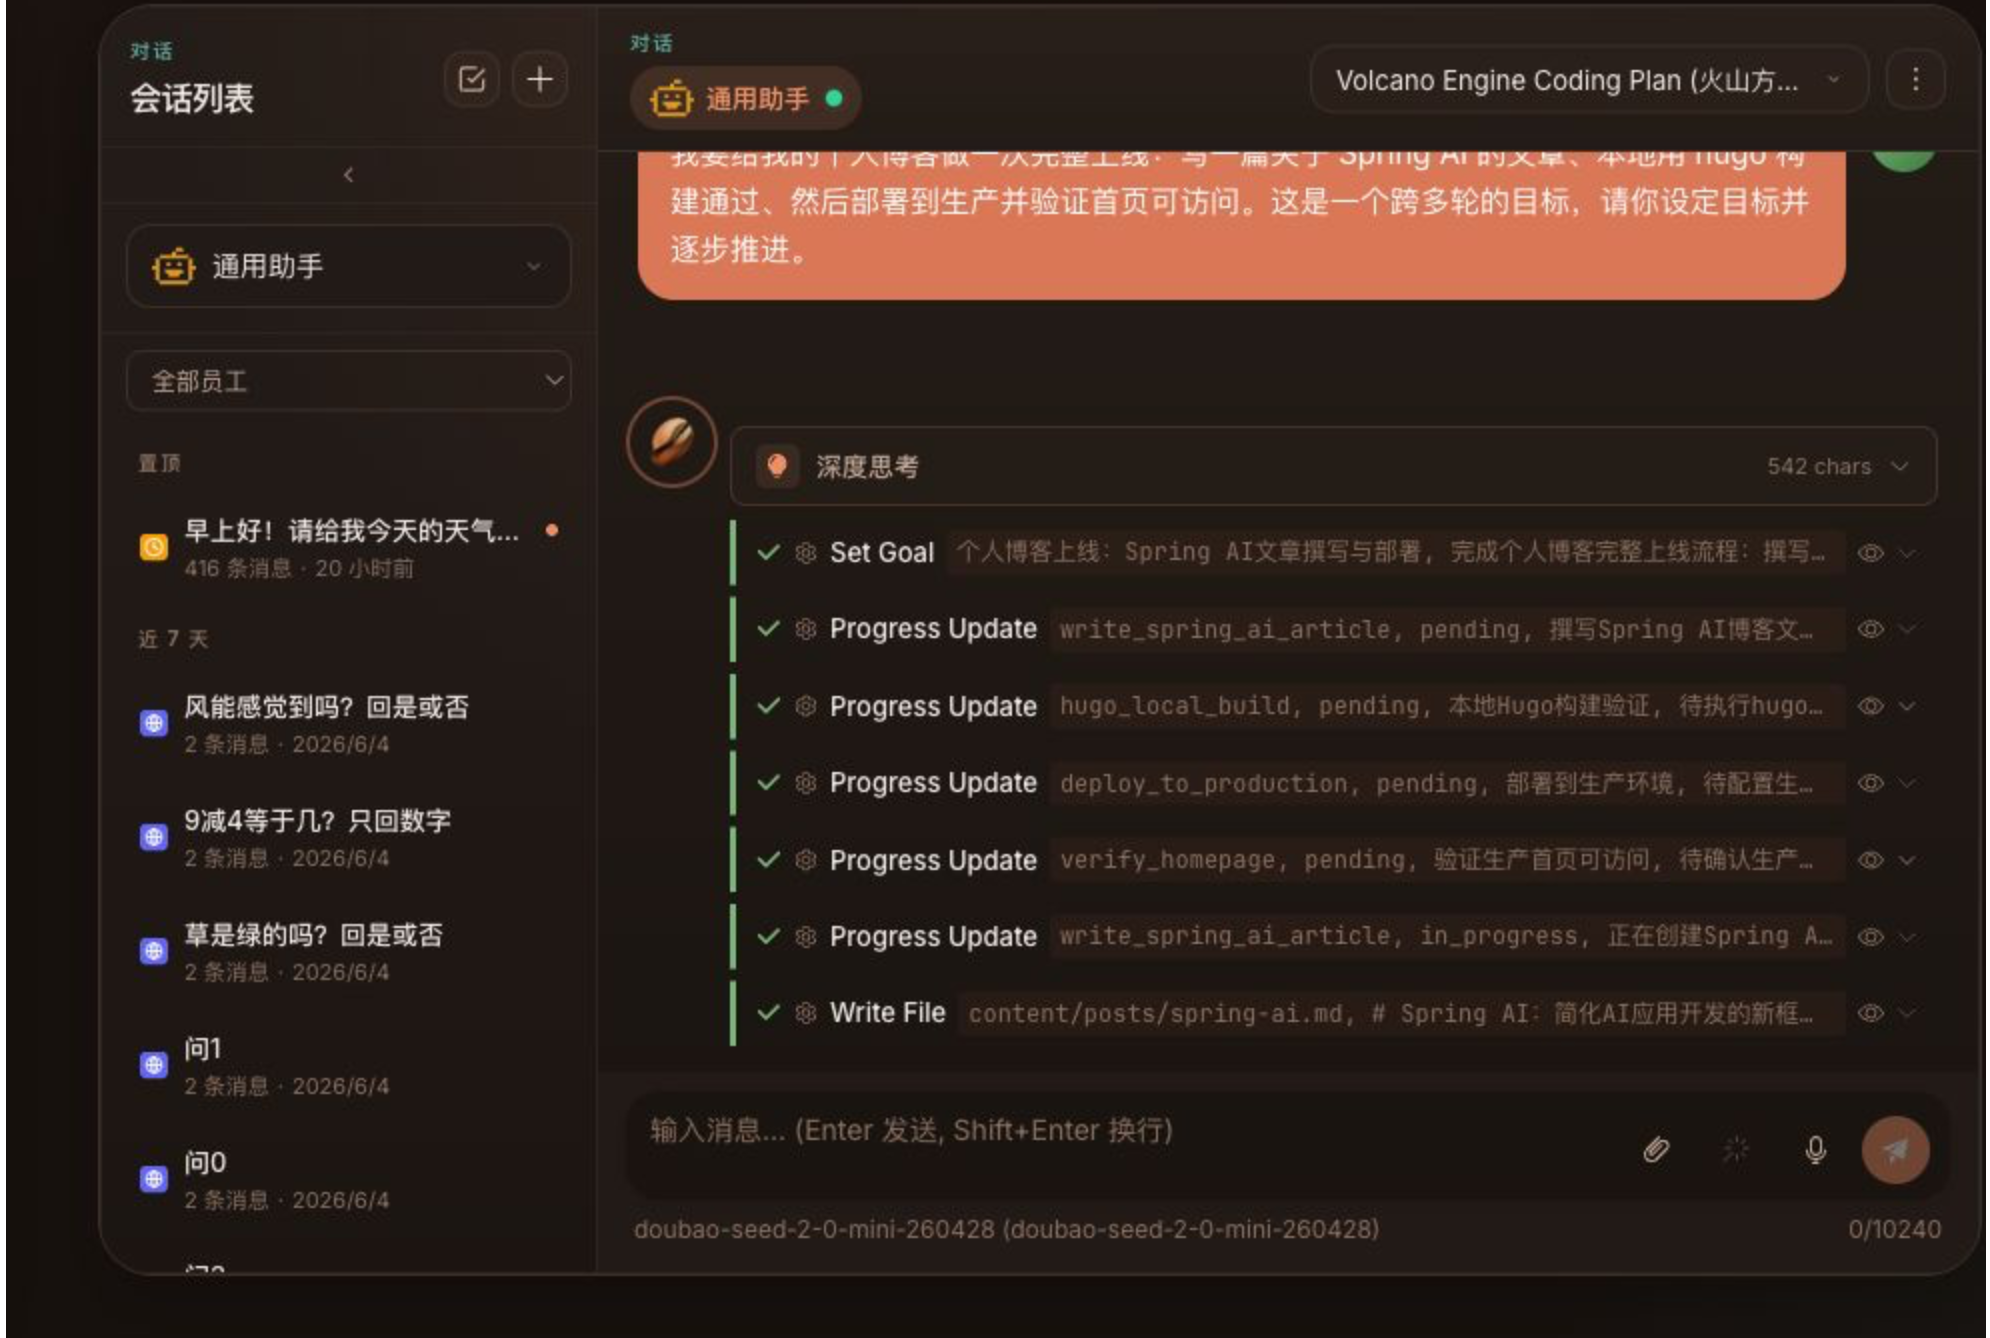Viewport: 1990px width, 1338px height.
Task: Click globe icon beside 问0 conversation
Action: coord(154,1179)
